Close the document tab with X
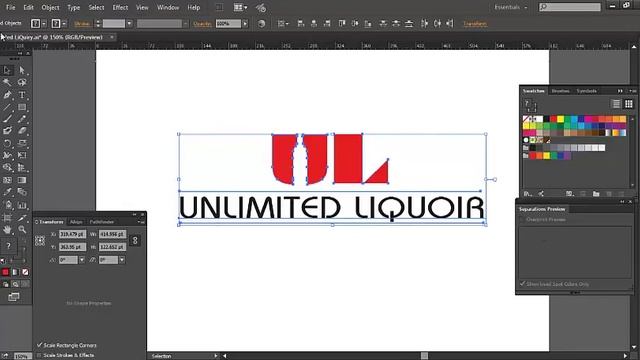 click(x=112, y=37)
